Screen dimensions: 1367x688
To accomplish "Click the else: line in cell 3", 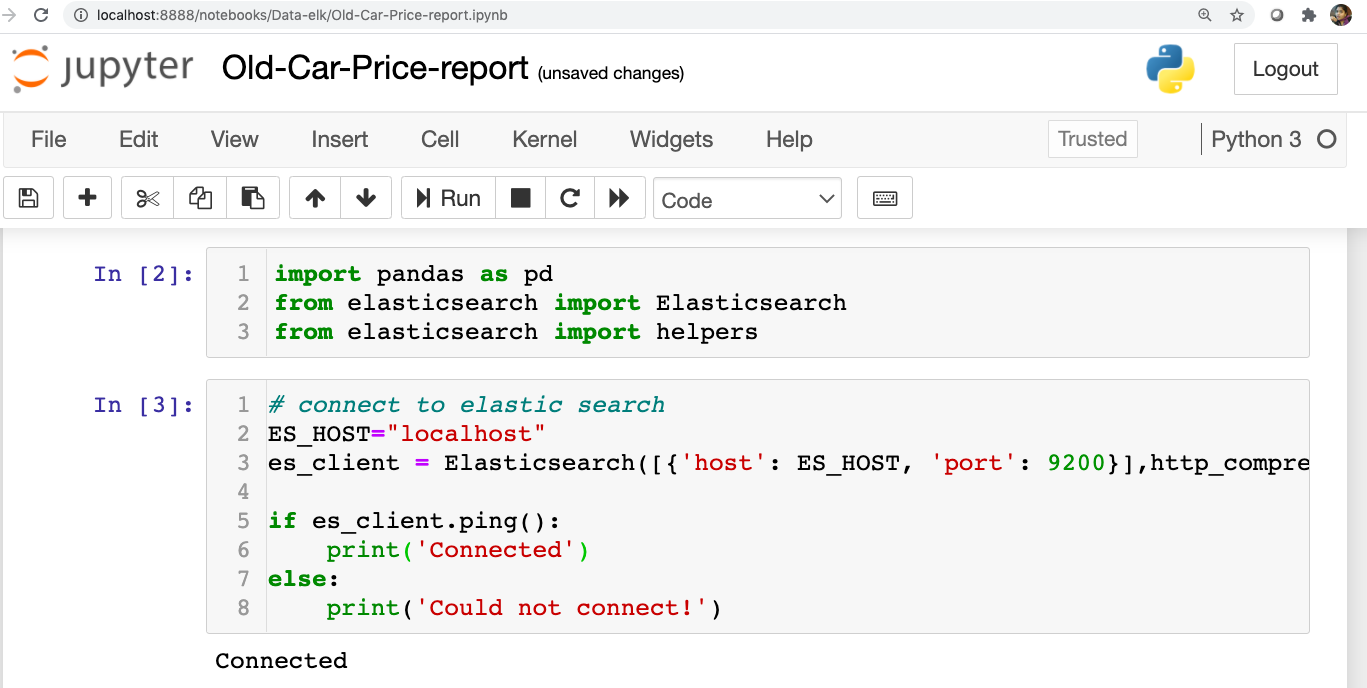I will (304, 579).
